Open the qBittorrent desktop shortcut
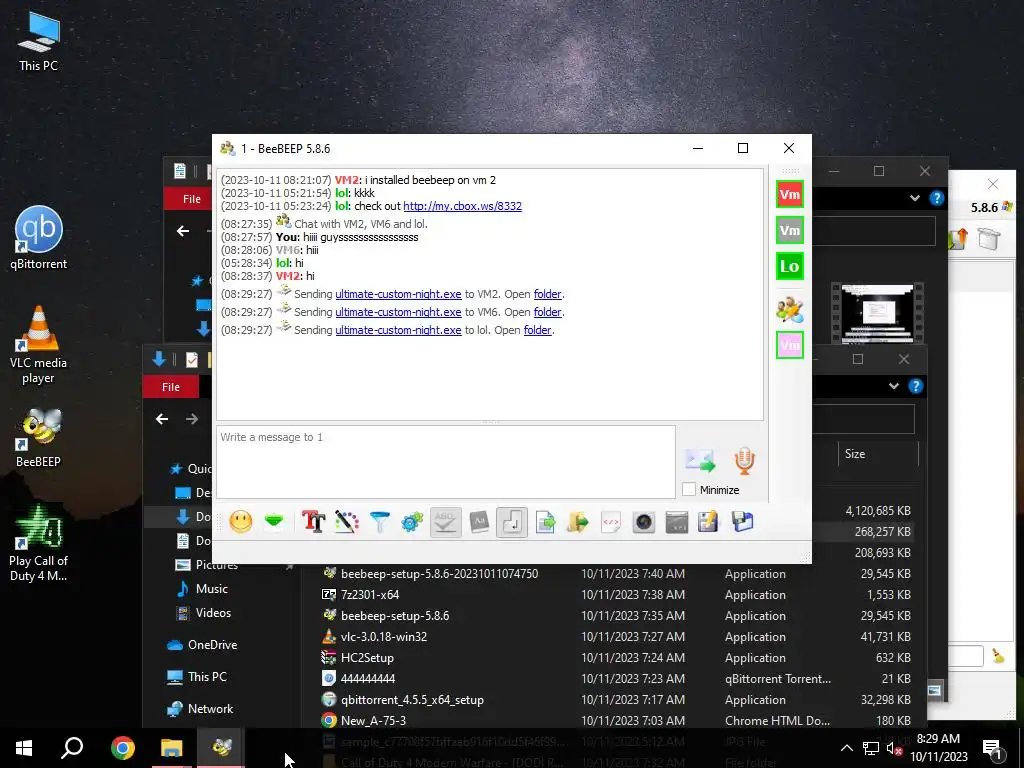 (38, 238)
